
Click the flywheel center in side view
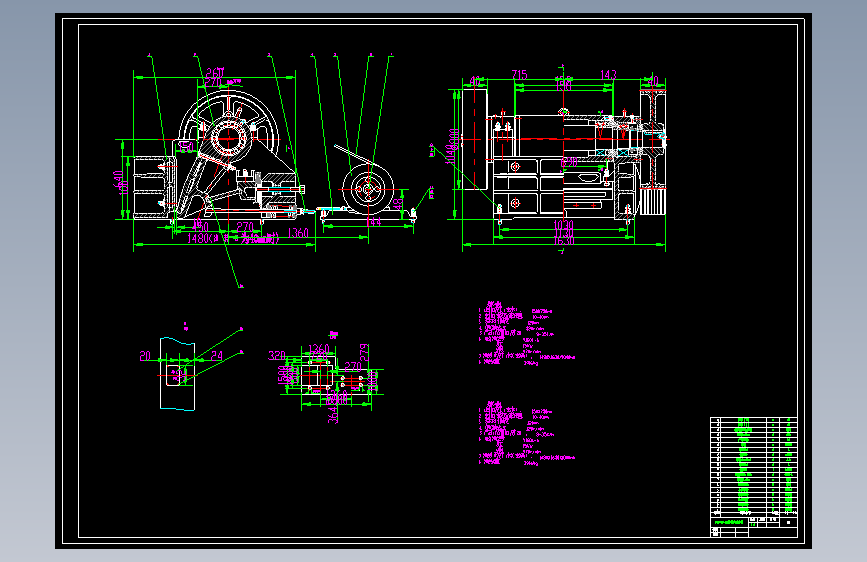[x=227, y=139]
